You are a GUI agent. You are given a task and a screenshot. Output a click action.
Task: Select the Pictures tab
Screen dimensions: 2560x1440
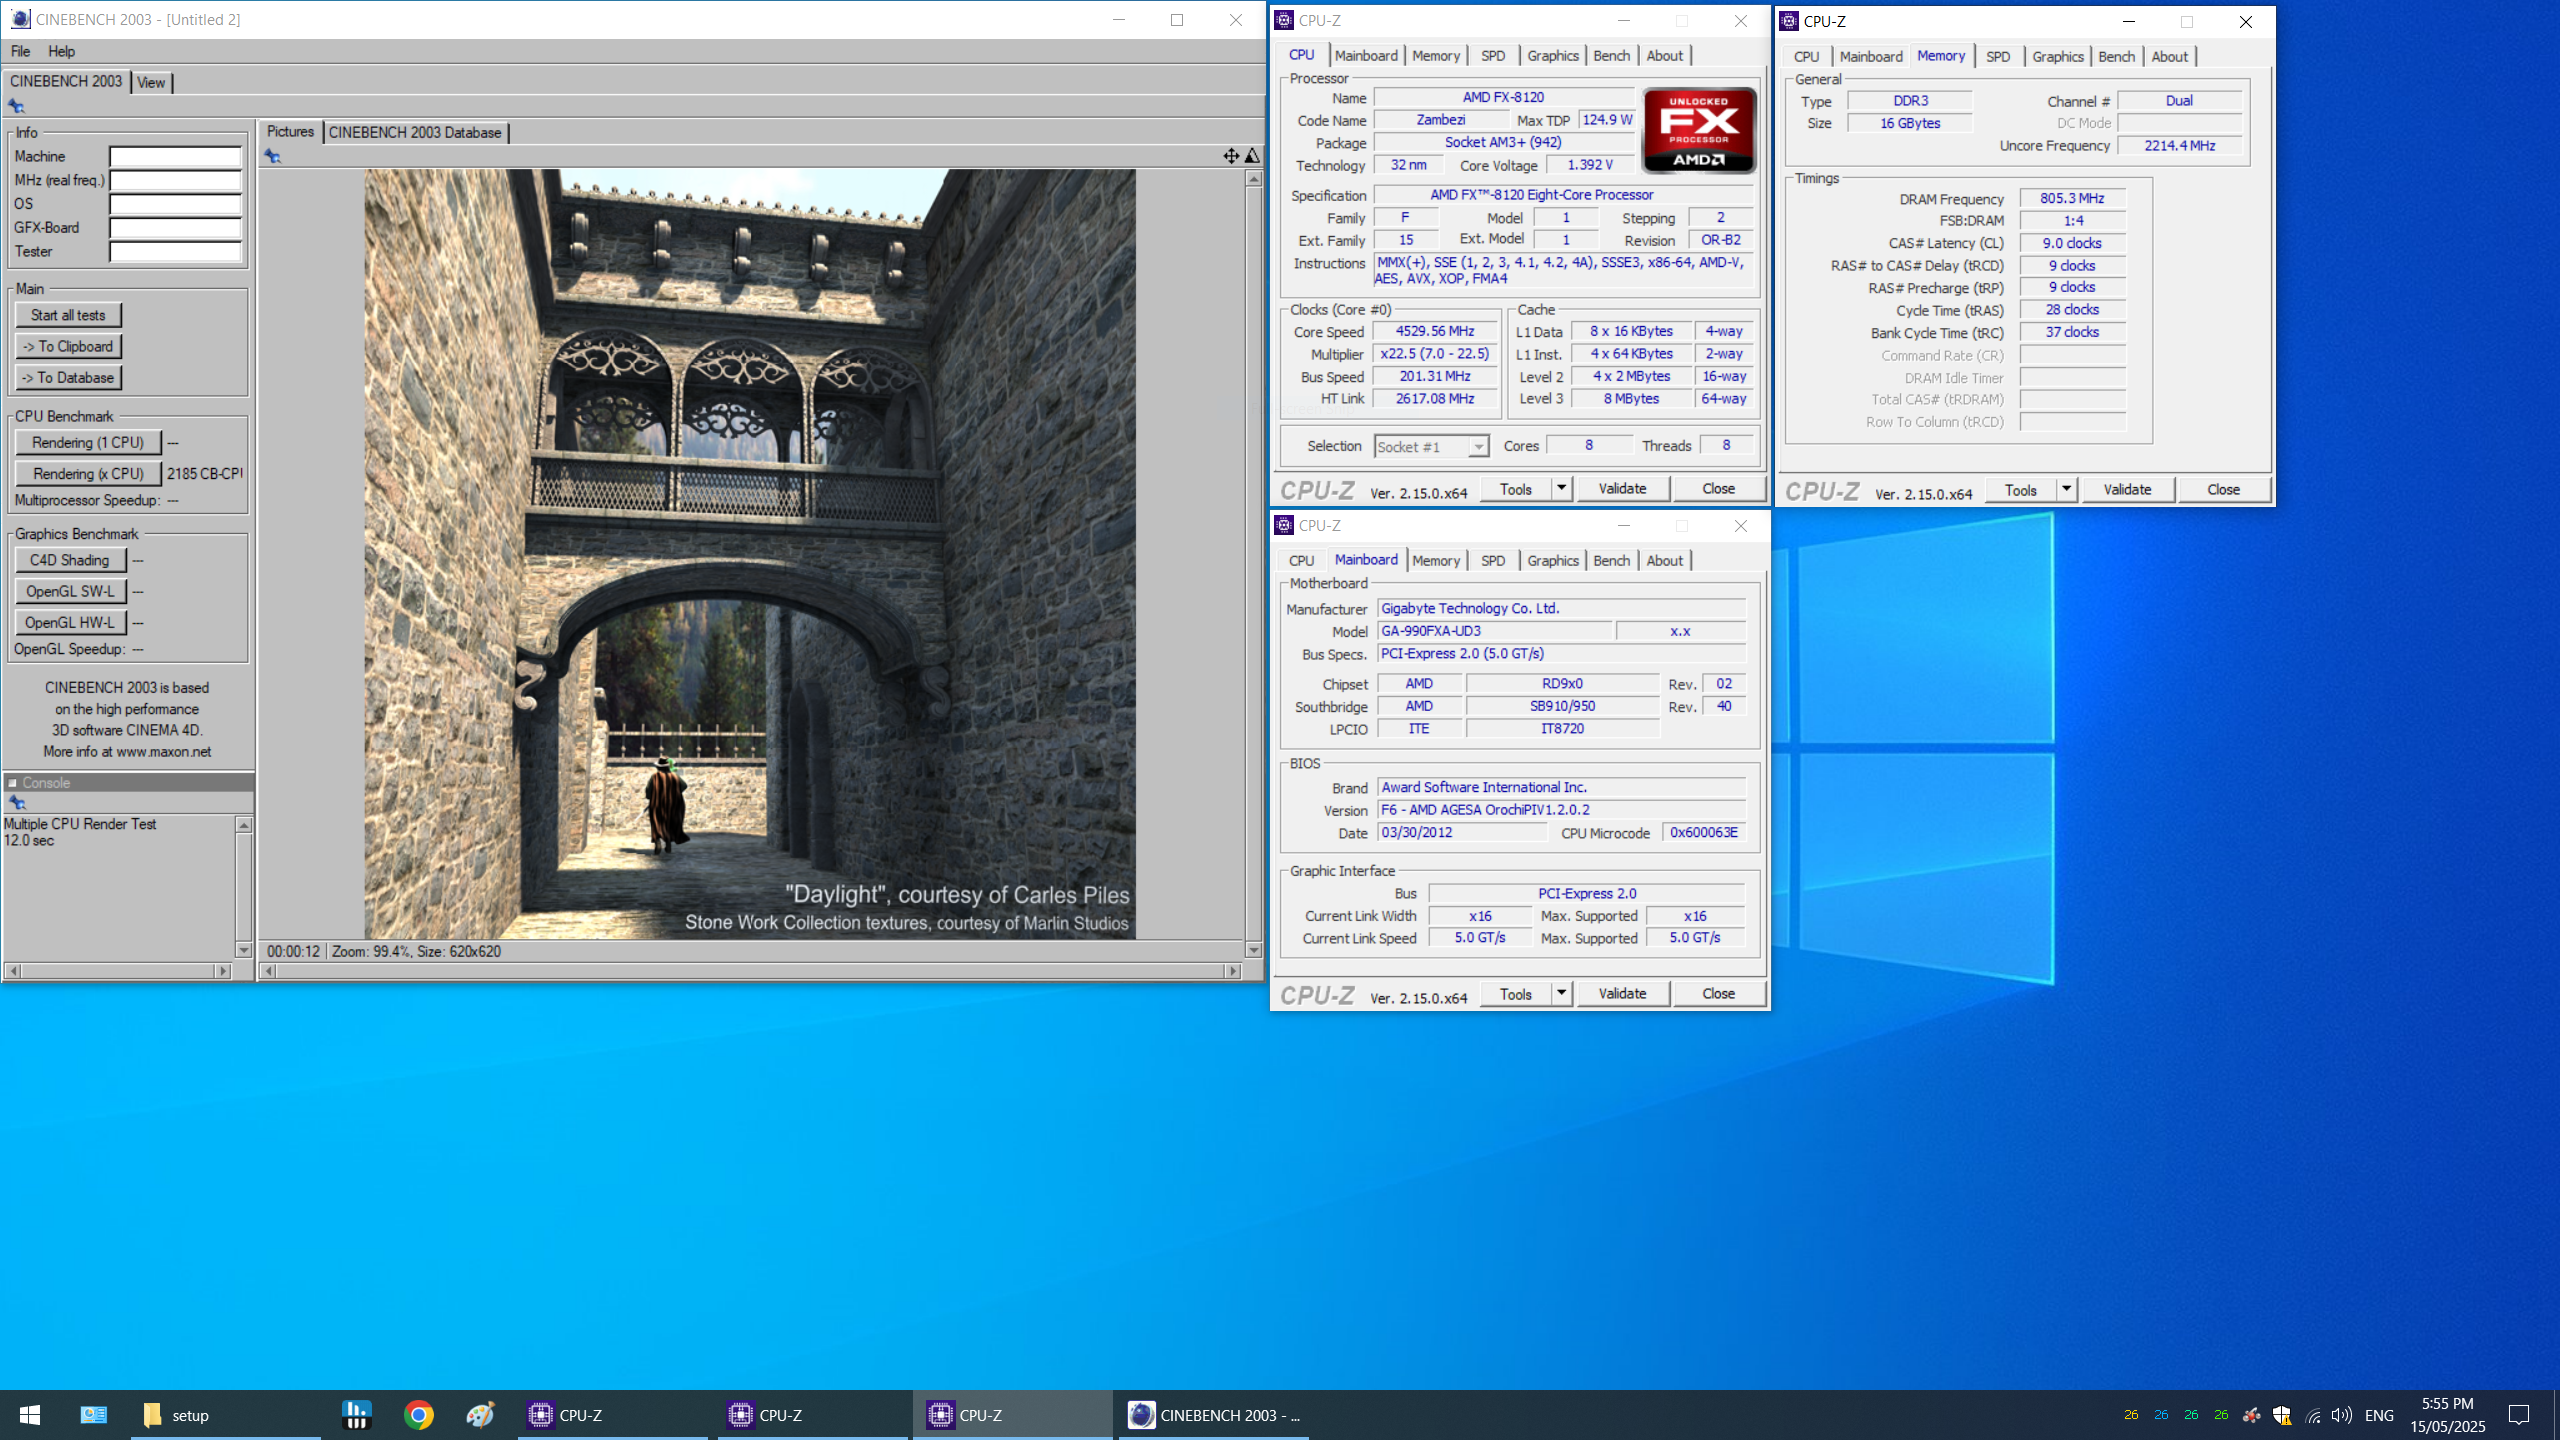[290, 131]
